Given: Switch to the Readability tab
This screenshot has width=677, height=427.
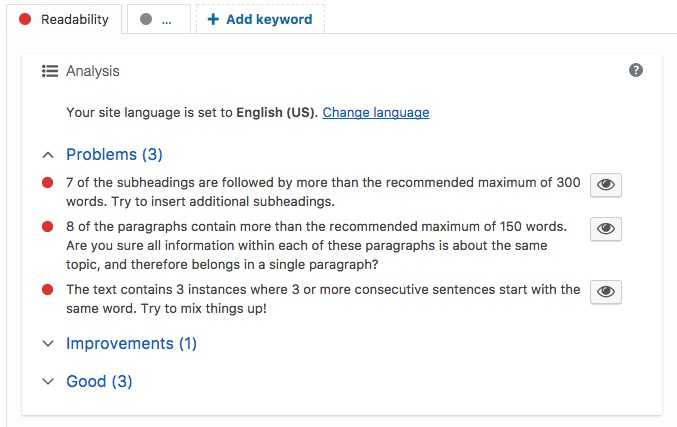Looking at the screenshot, I should tap(74, 19).
